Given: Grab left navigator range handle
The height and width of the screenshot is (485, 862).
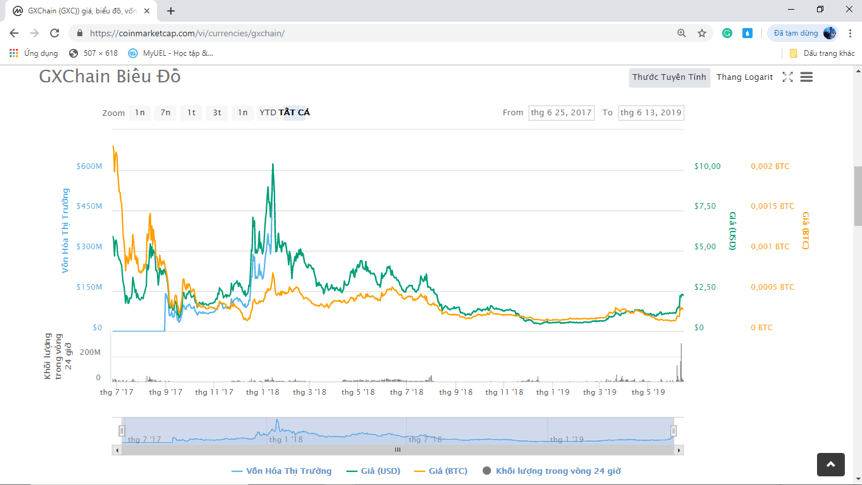Looking at the screenshot, I should pyautogui.click(x=122, y=431).
